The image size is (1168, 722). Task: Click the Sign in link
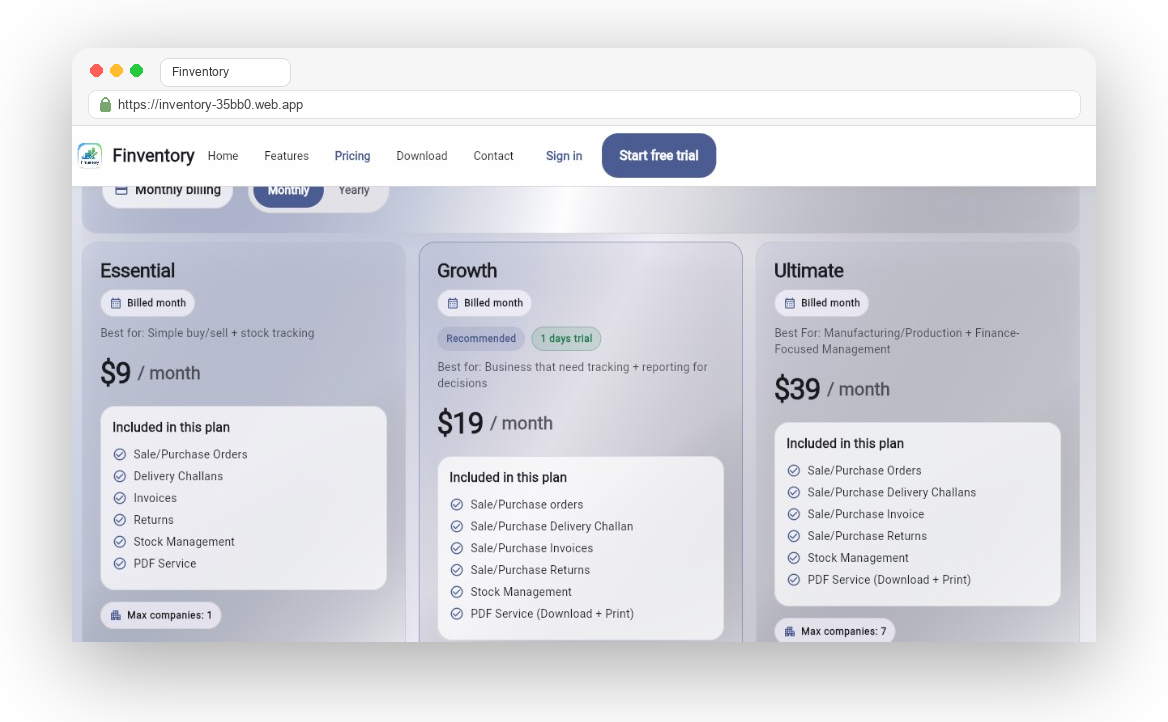coord(564,156)
